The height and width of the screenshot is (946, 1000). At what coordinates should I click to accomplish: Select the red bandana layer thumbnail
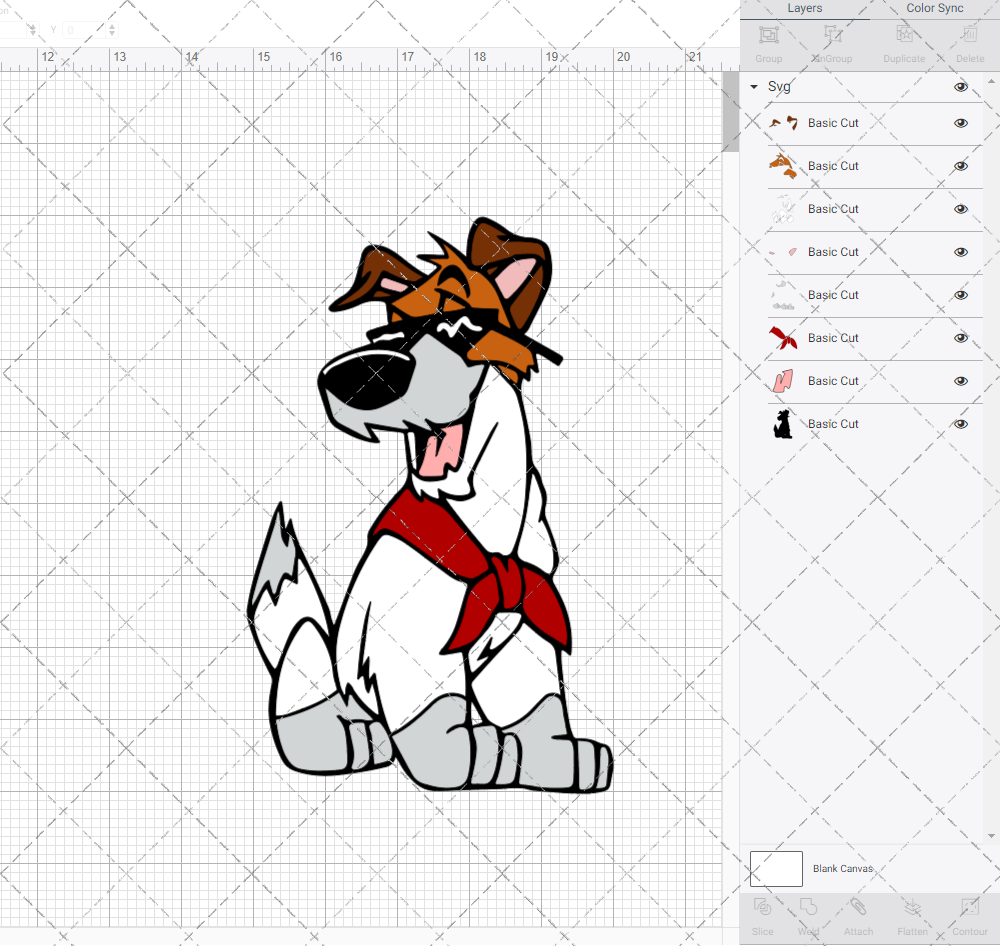tap(783, 338)
